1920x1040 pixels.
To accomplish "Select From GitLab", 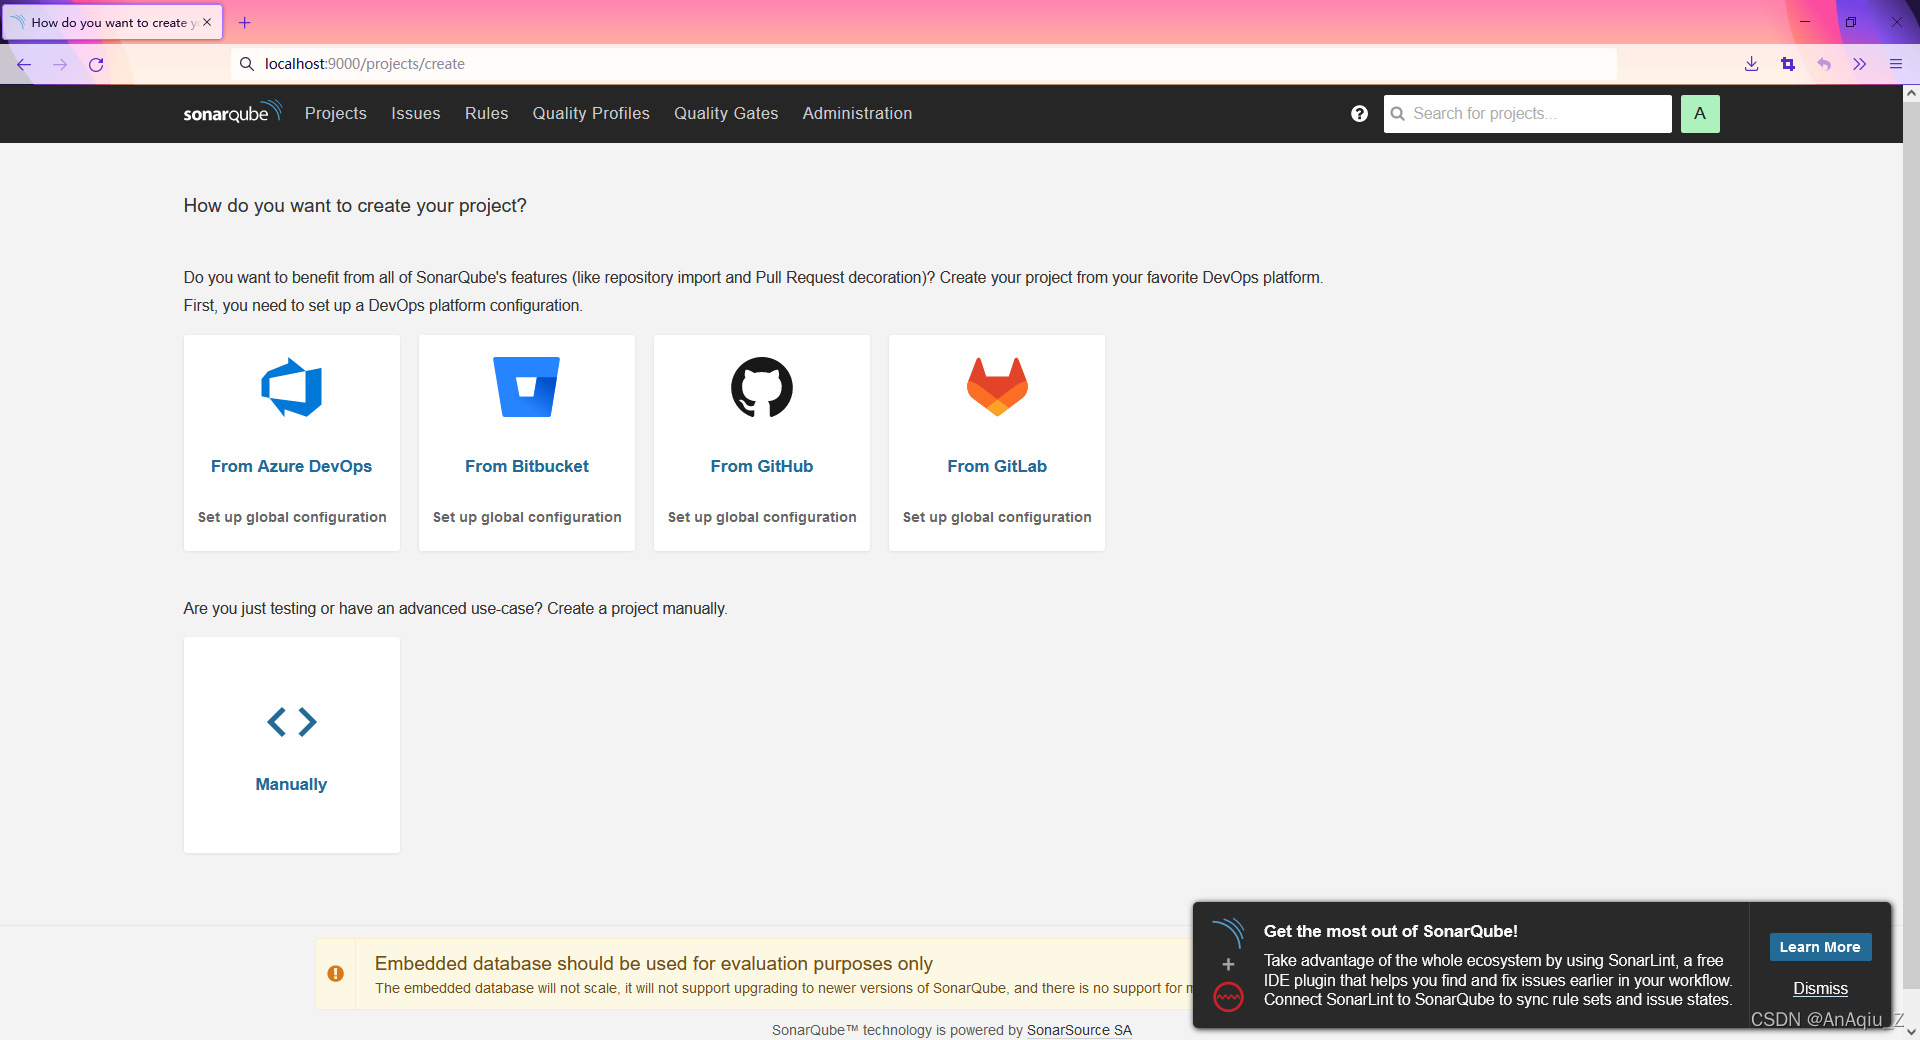I will [x=997, y=466].
